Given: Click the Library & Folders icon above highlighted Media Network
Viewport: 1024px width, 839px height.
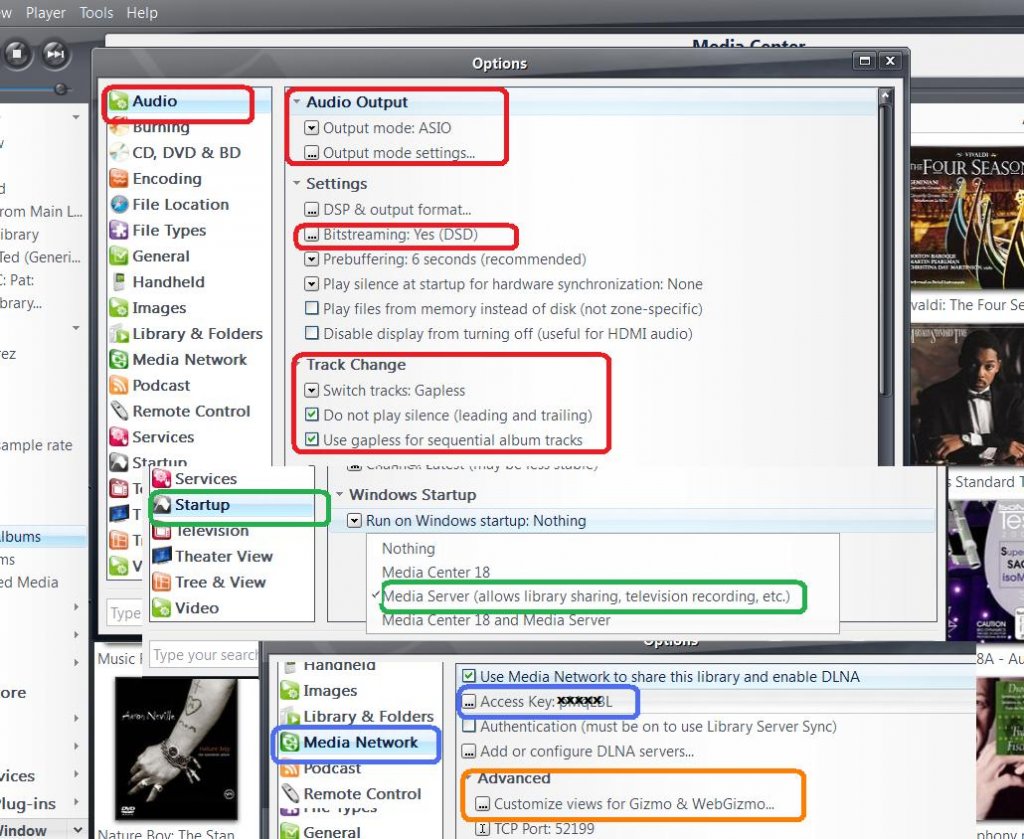Looking at the screenshot, I should coord(289,716).
